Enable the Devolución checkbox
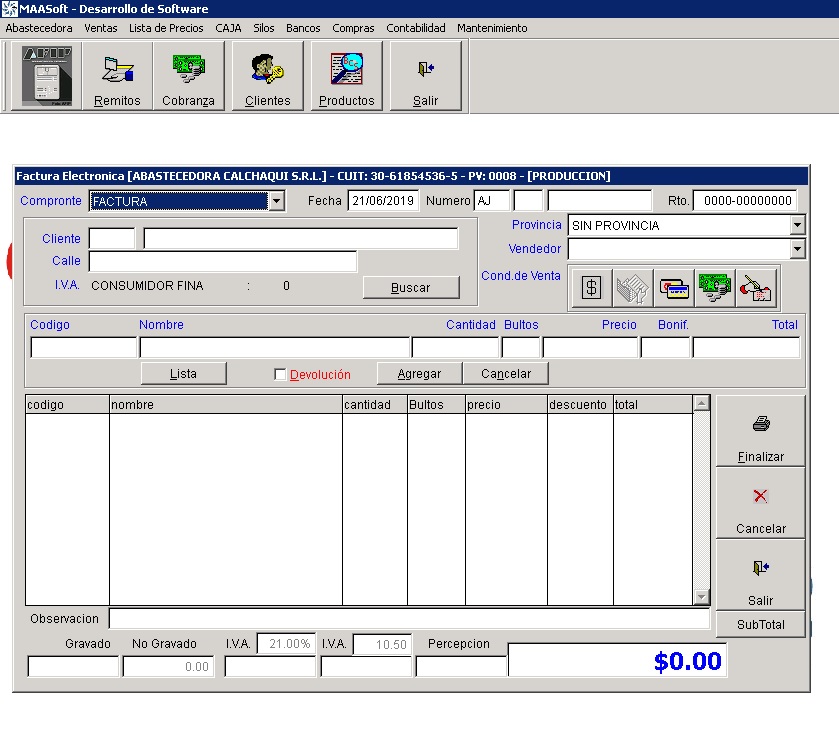This screenshot has width=839, height=730. [281, 374]
